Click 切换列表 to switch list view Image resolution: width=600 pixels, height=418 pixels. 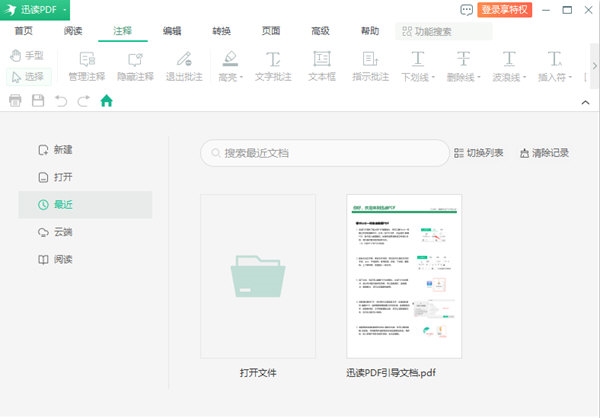tap(478, 153)
